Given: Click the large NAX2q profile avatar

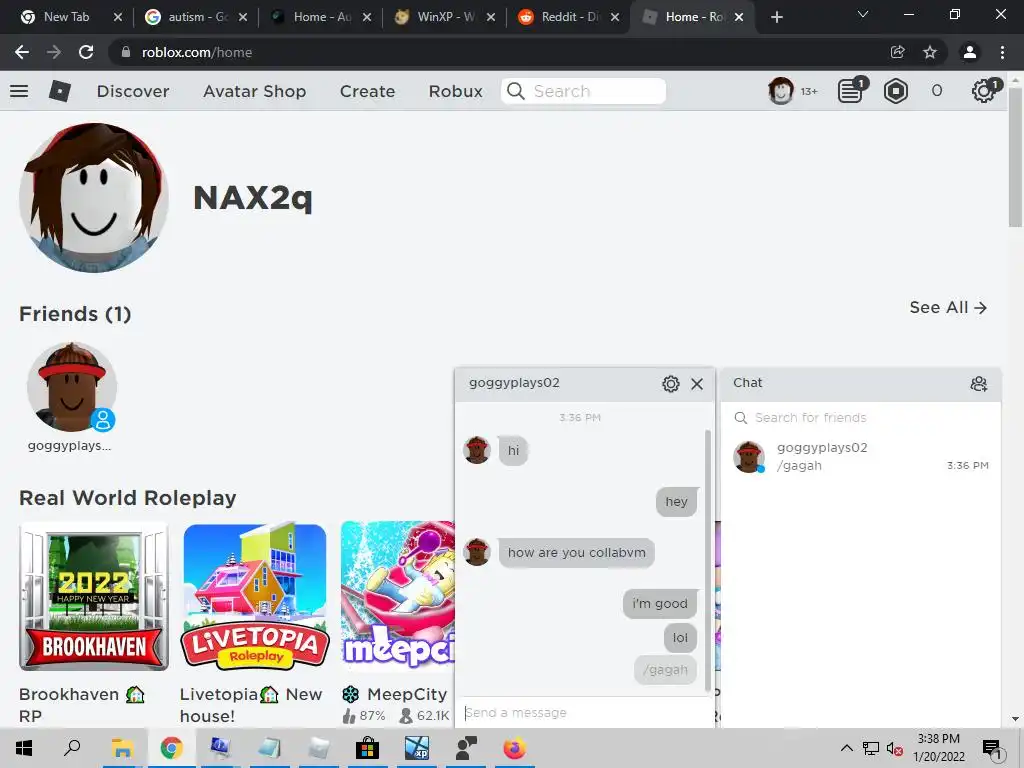Looking at the screenshot, I should click(94, 197).
